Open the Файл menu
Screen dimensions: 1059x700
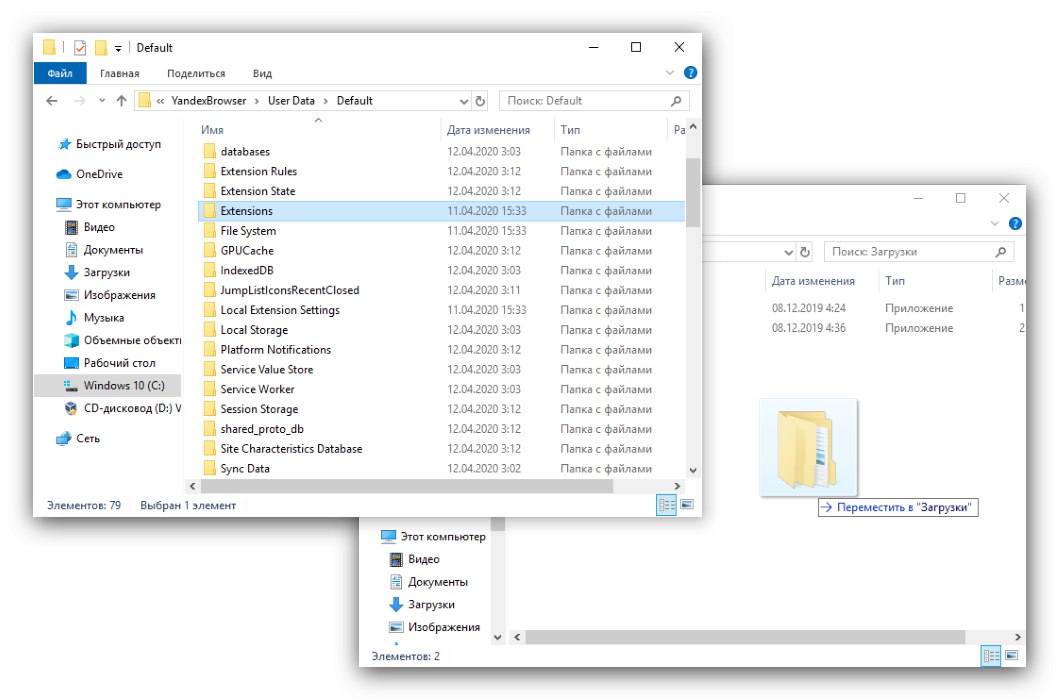click(60, 73)
